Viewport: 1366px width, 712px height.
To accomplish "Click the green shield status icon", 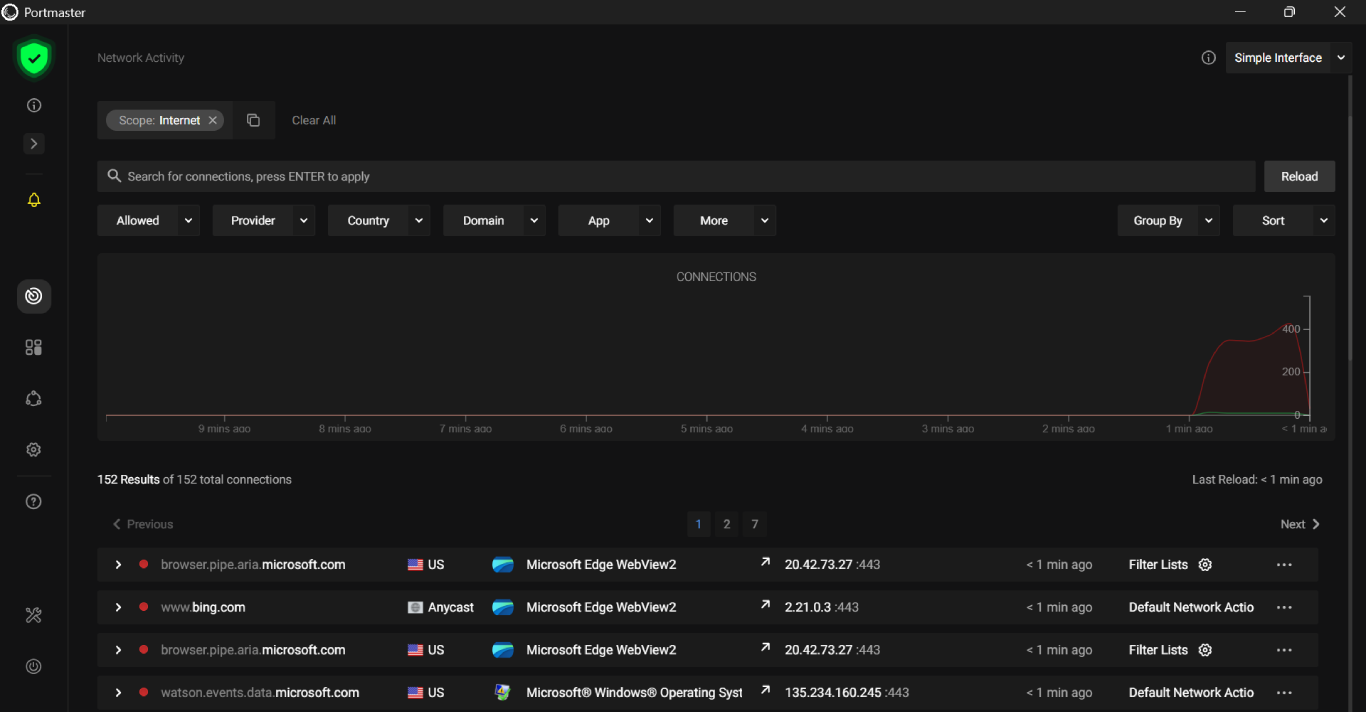I will point(34,59).
